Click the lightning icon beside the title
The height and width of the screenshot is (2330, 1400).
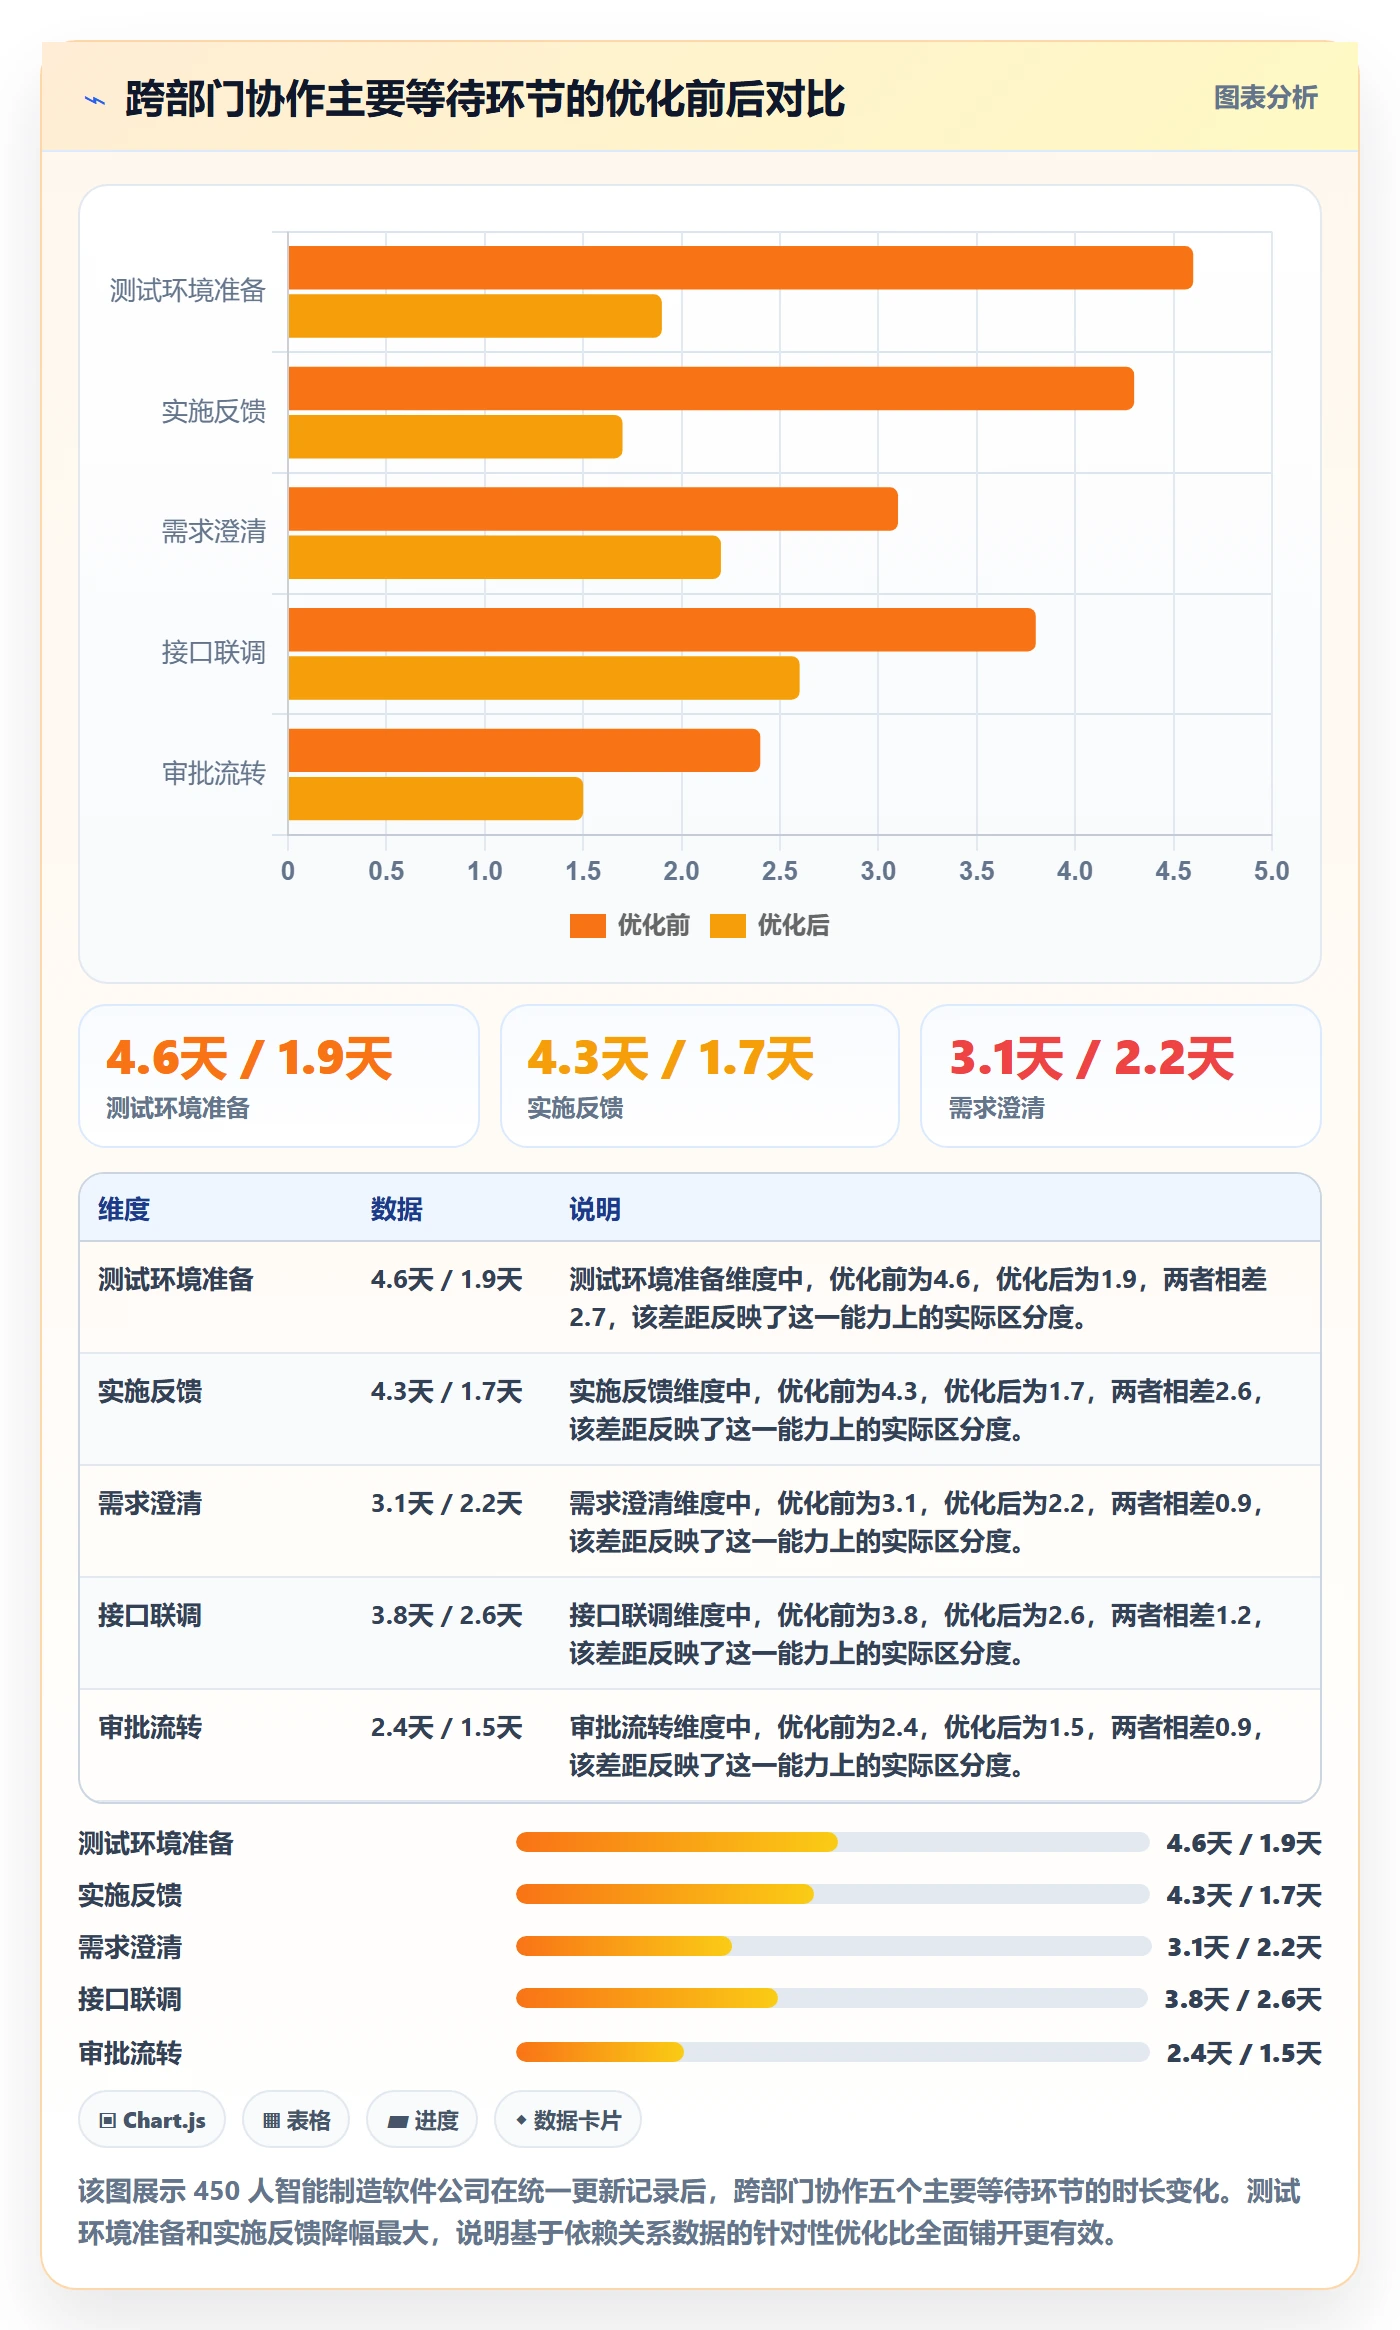[95, 100]
